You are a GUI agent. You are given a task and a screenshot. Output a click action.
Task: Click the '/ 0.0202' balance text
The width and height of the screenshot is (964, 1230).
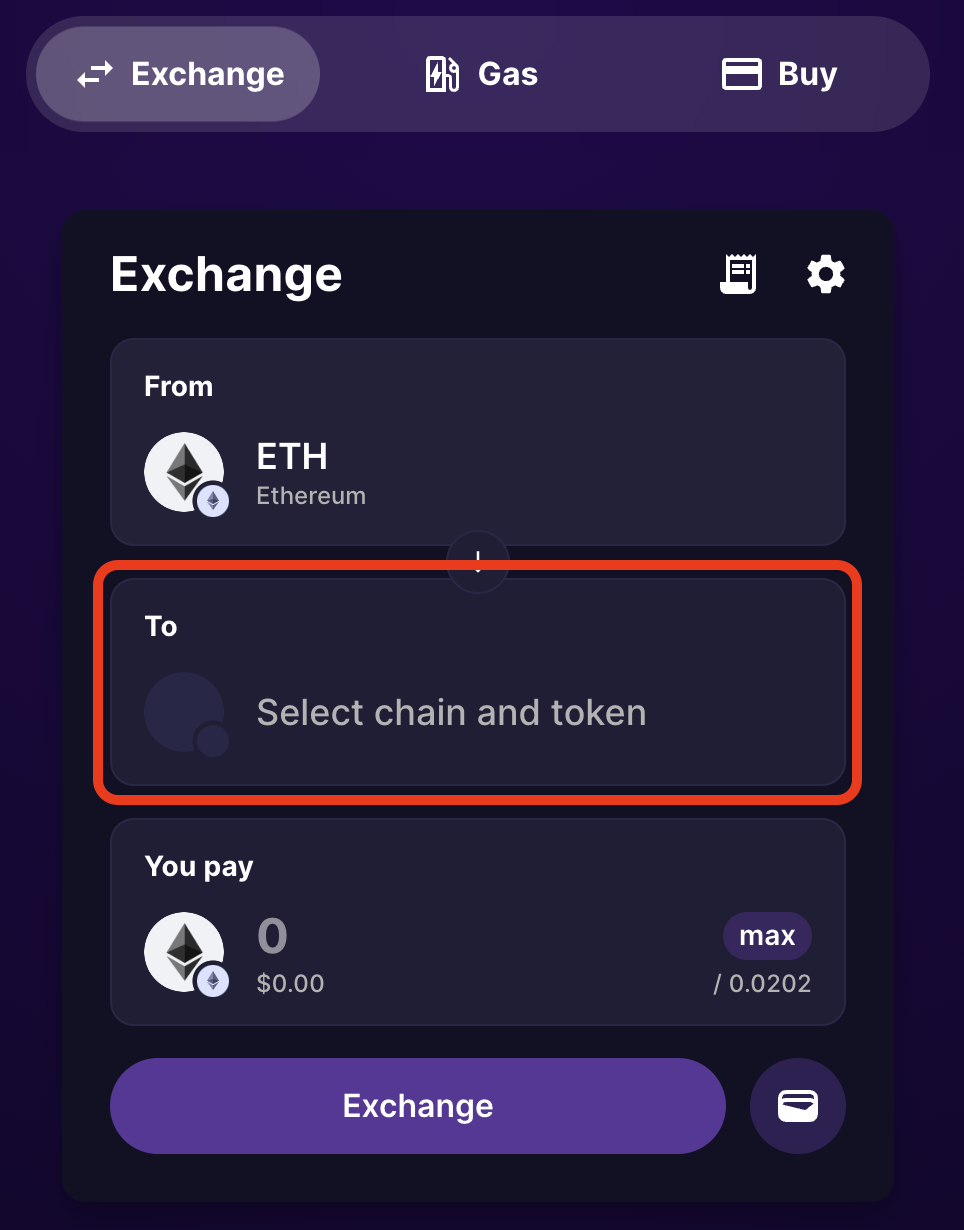pyautogui.click(x=762, y=984)
